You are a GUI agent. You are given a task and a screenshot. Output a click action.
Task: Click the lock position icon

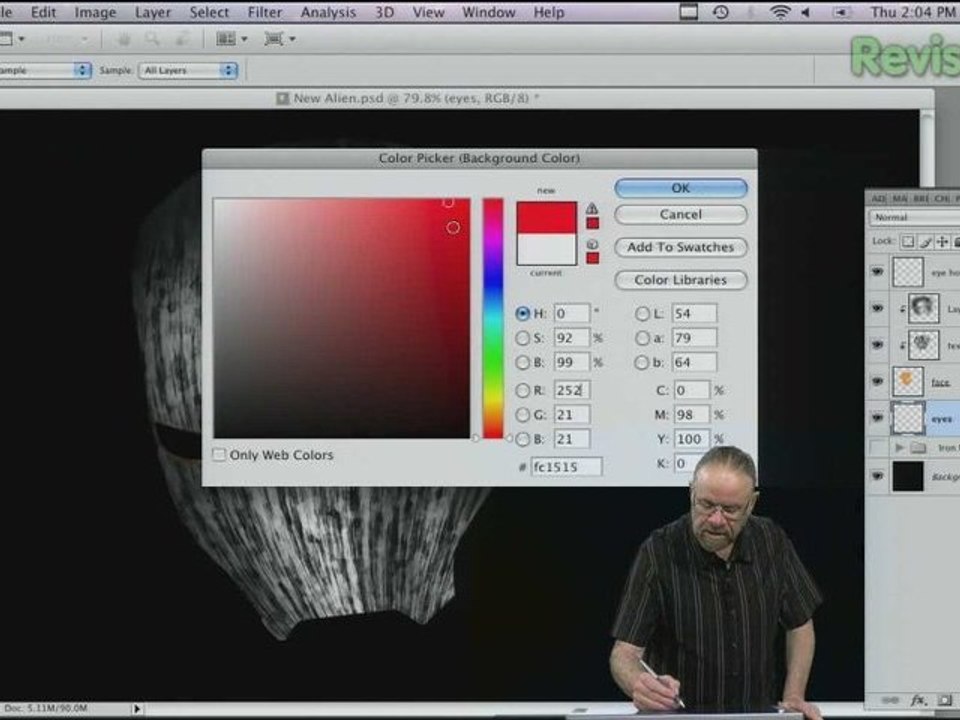(942, 242)
